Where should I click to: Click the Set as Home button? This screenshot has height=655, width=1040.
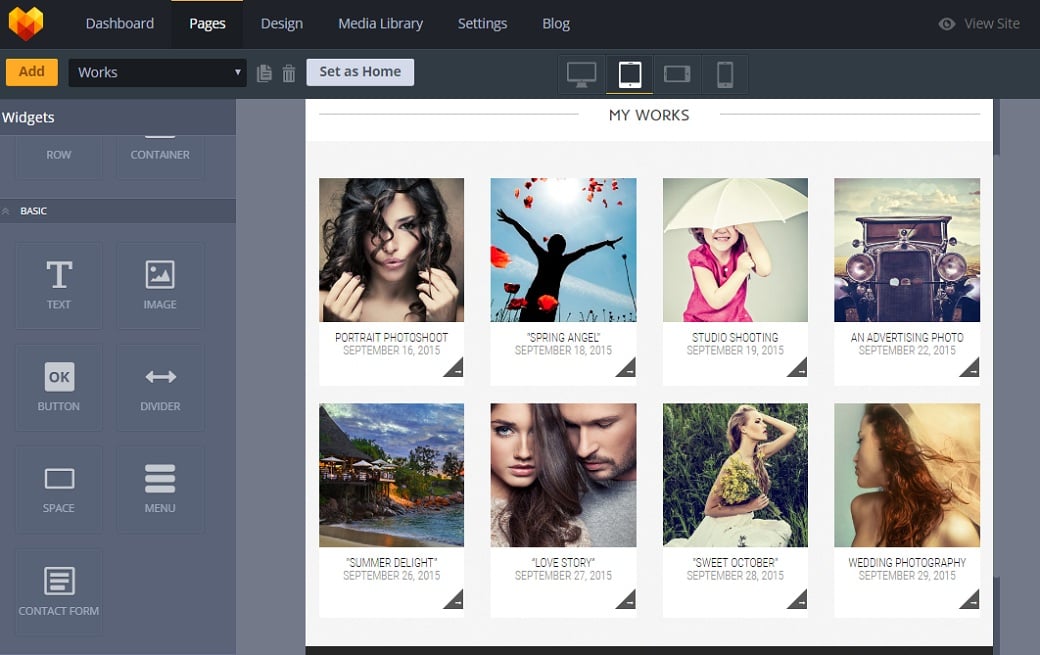[x=360, y=72]
